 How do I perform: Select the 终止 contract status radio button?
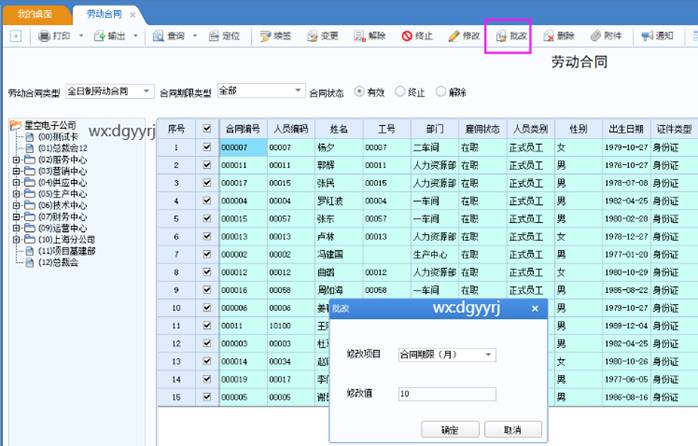(402, 92)
